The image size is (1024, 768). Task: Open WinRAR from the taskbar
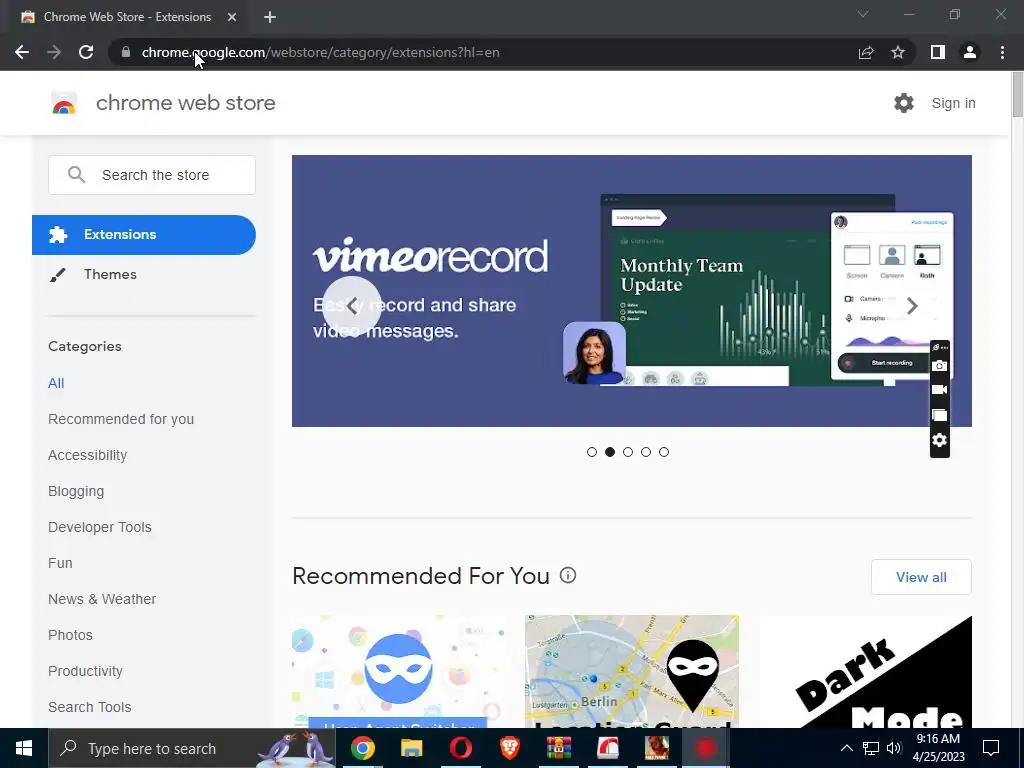(558, 748)
